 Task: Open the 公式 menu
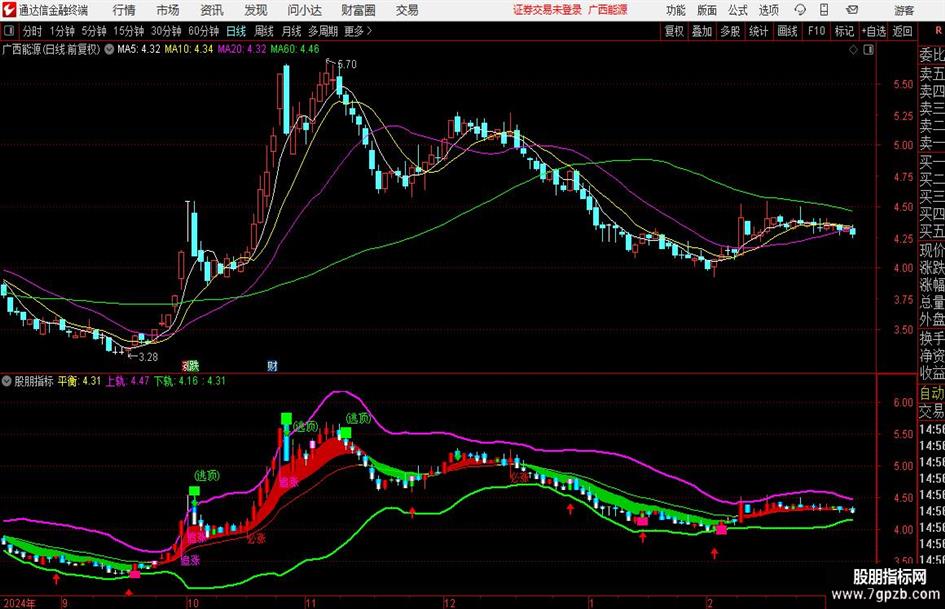coord(738,10)
